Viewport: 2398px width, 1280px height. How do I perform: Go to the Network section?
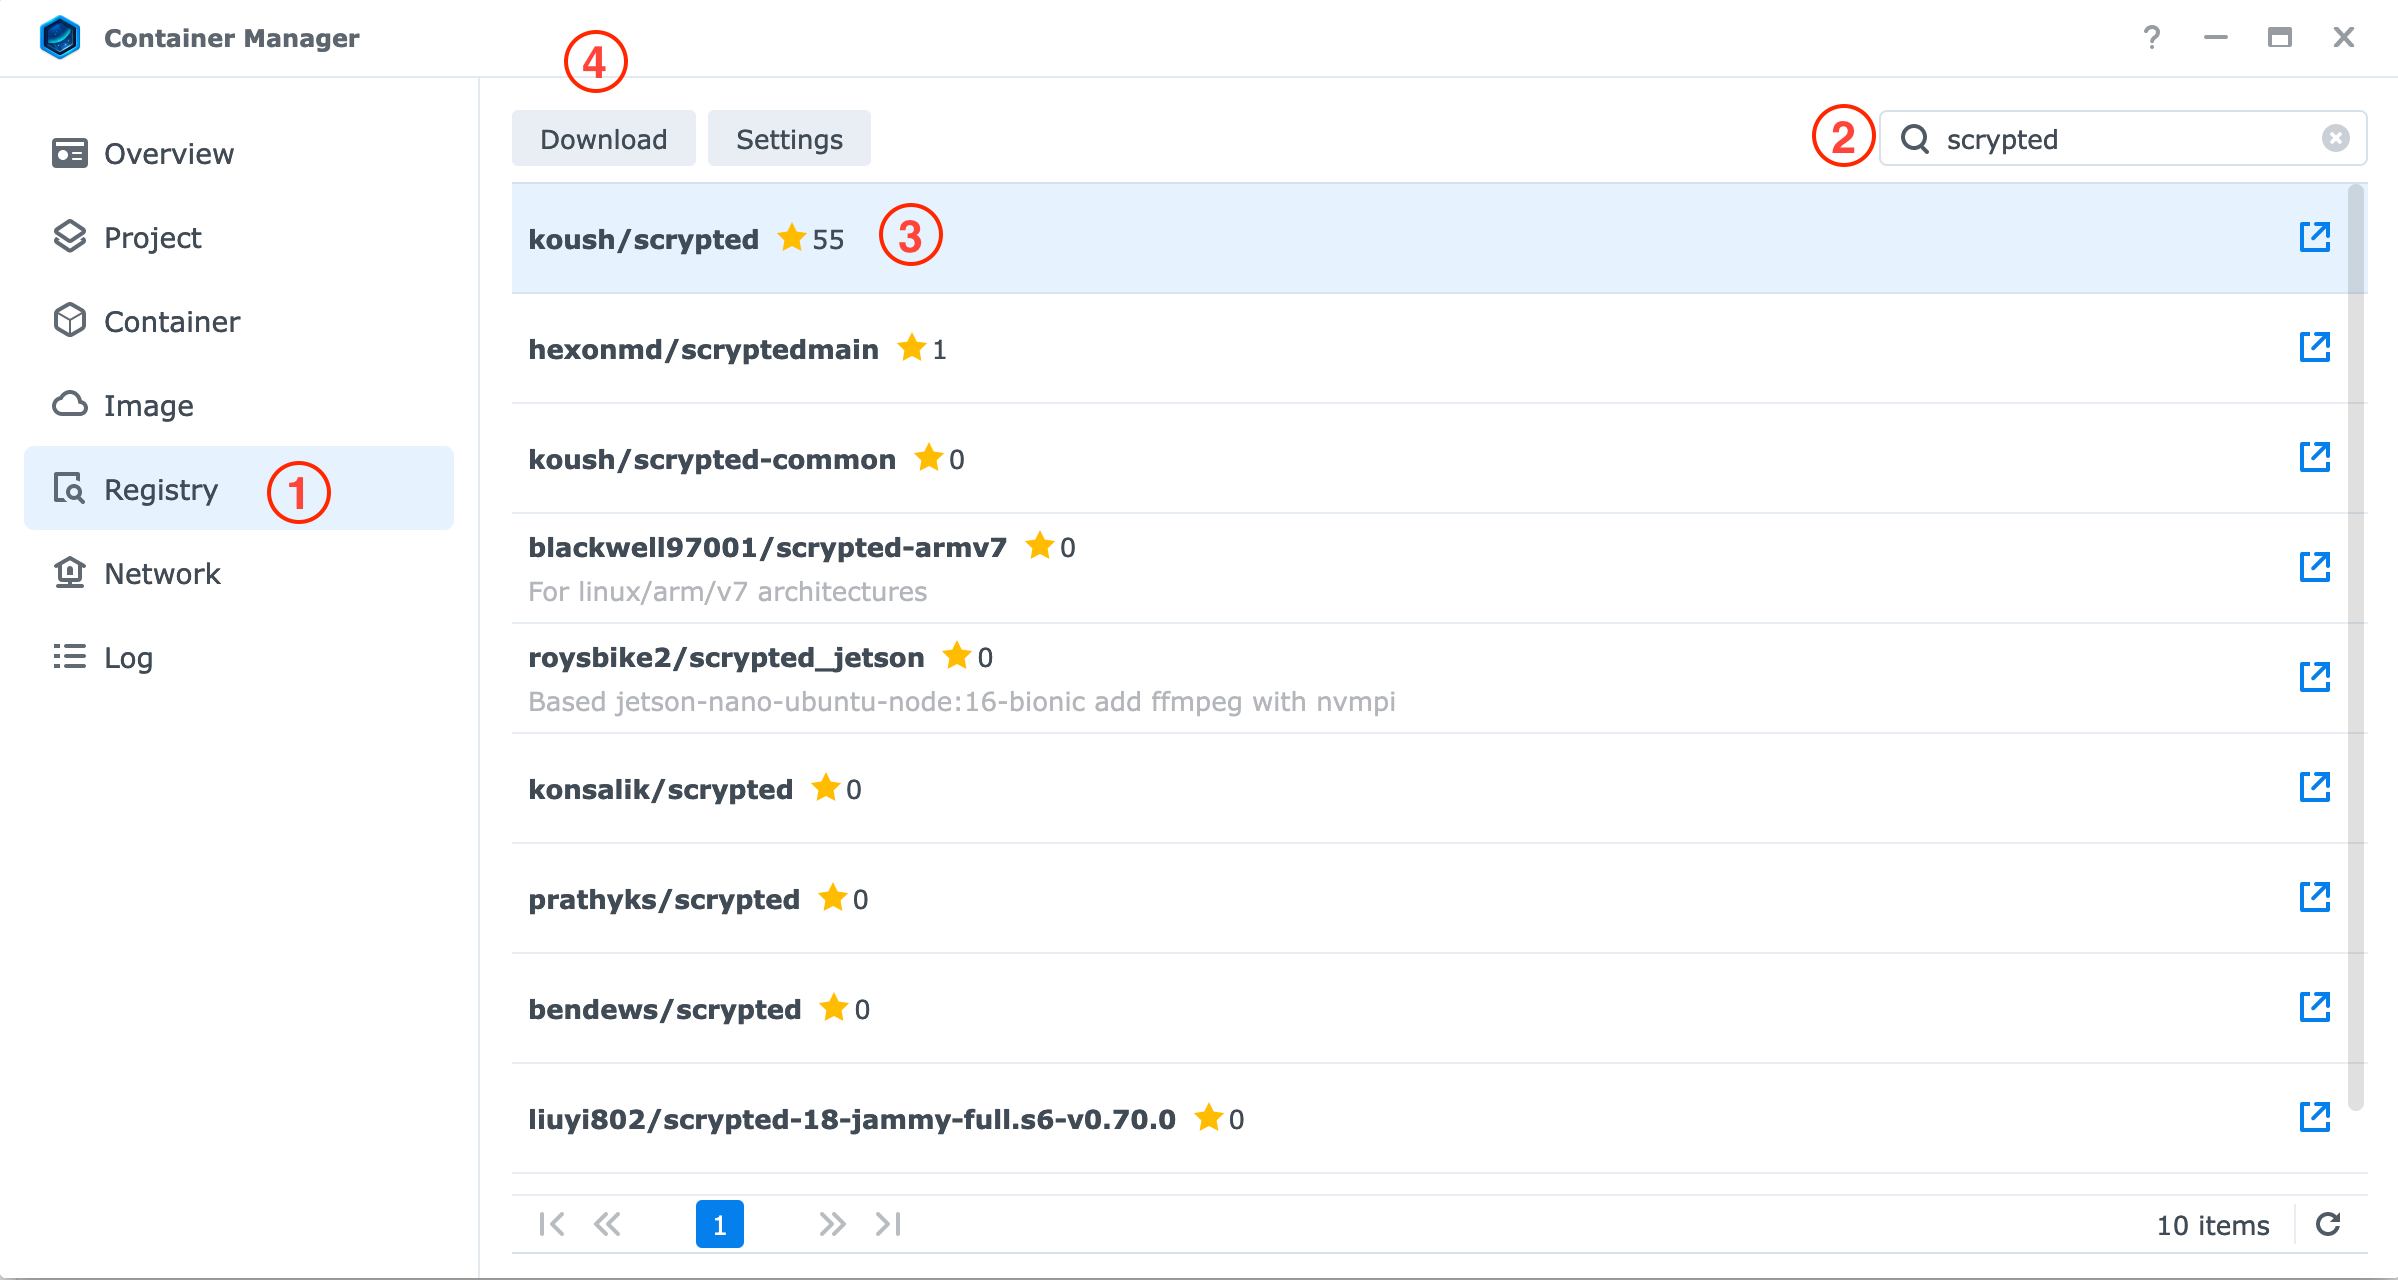click(162, 574)
